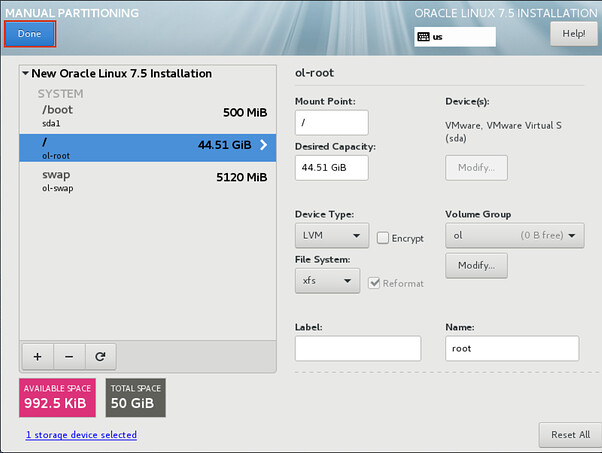Click the VMware Virtual S (sda) device text

(503, 132)
